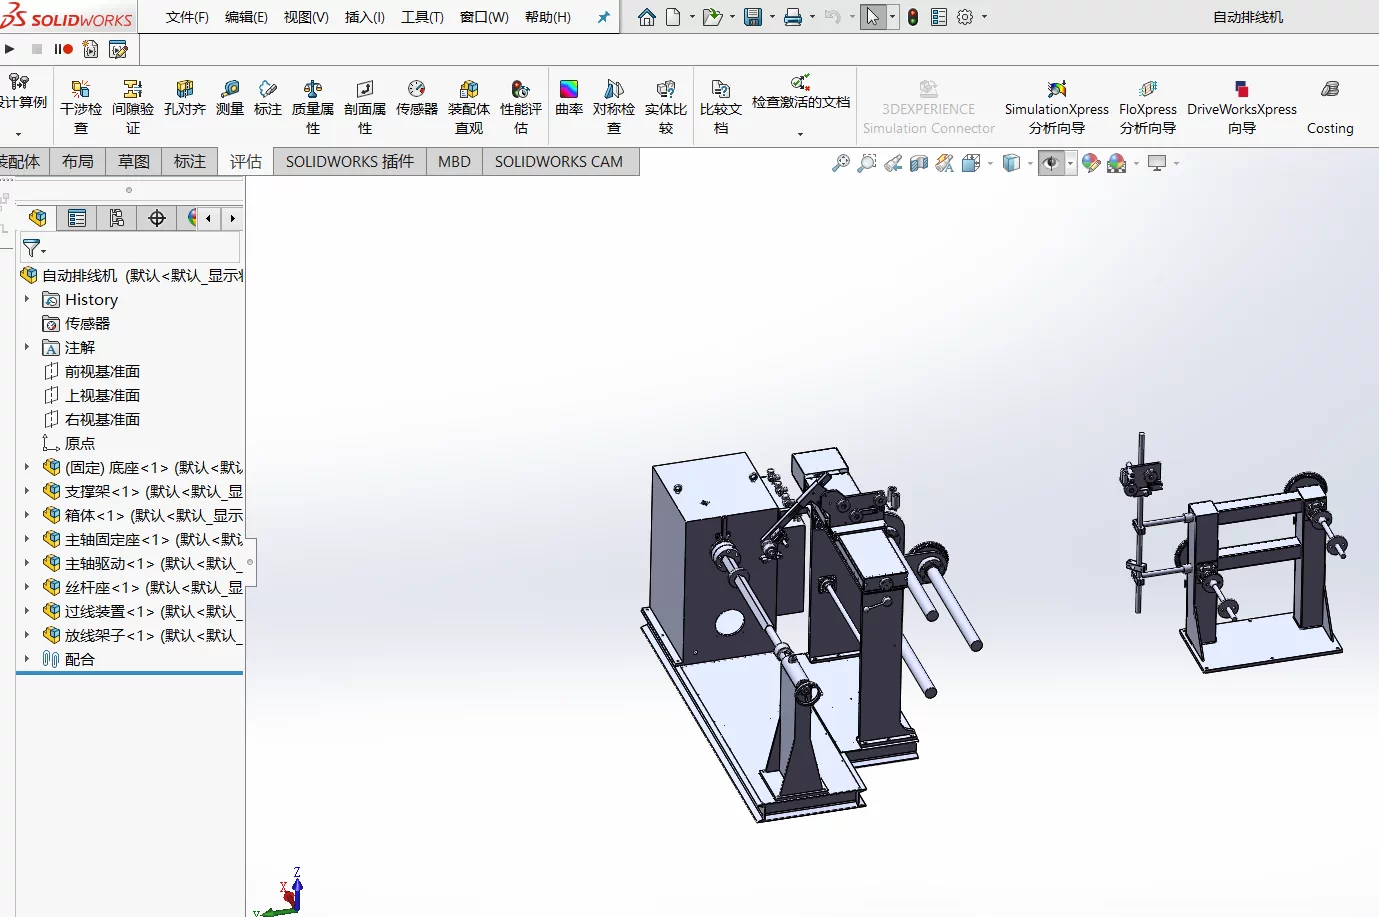The image size is (1379, 917).
Task: Launch SimulationXpress analysis wizard
Action: pos(1056,107)
